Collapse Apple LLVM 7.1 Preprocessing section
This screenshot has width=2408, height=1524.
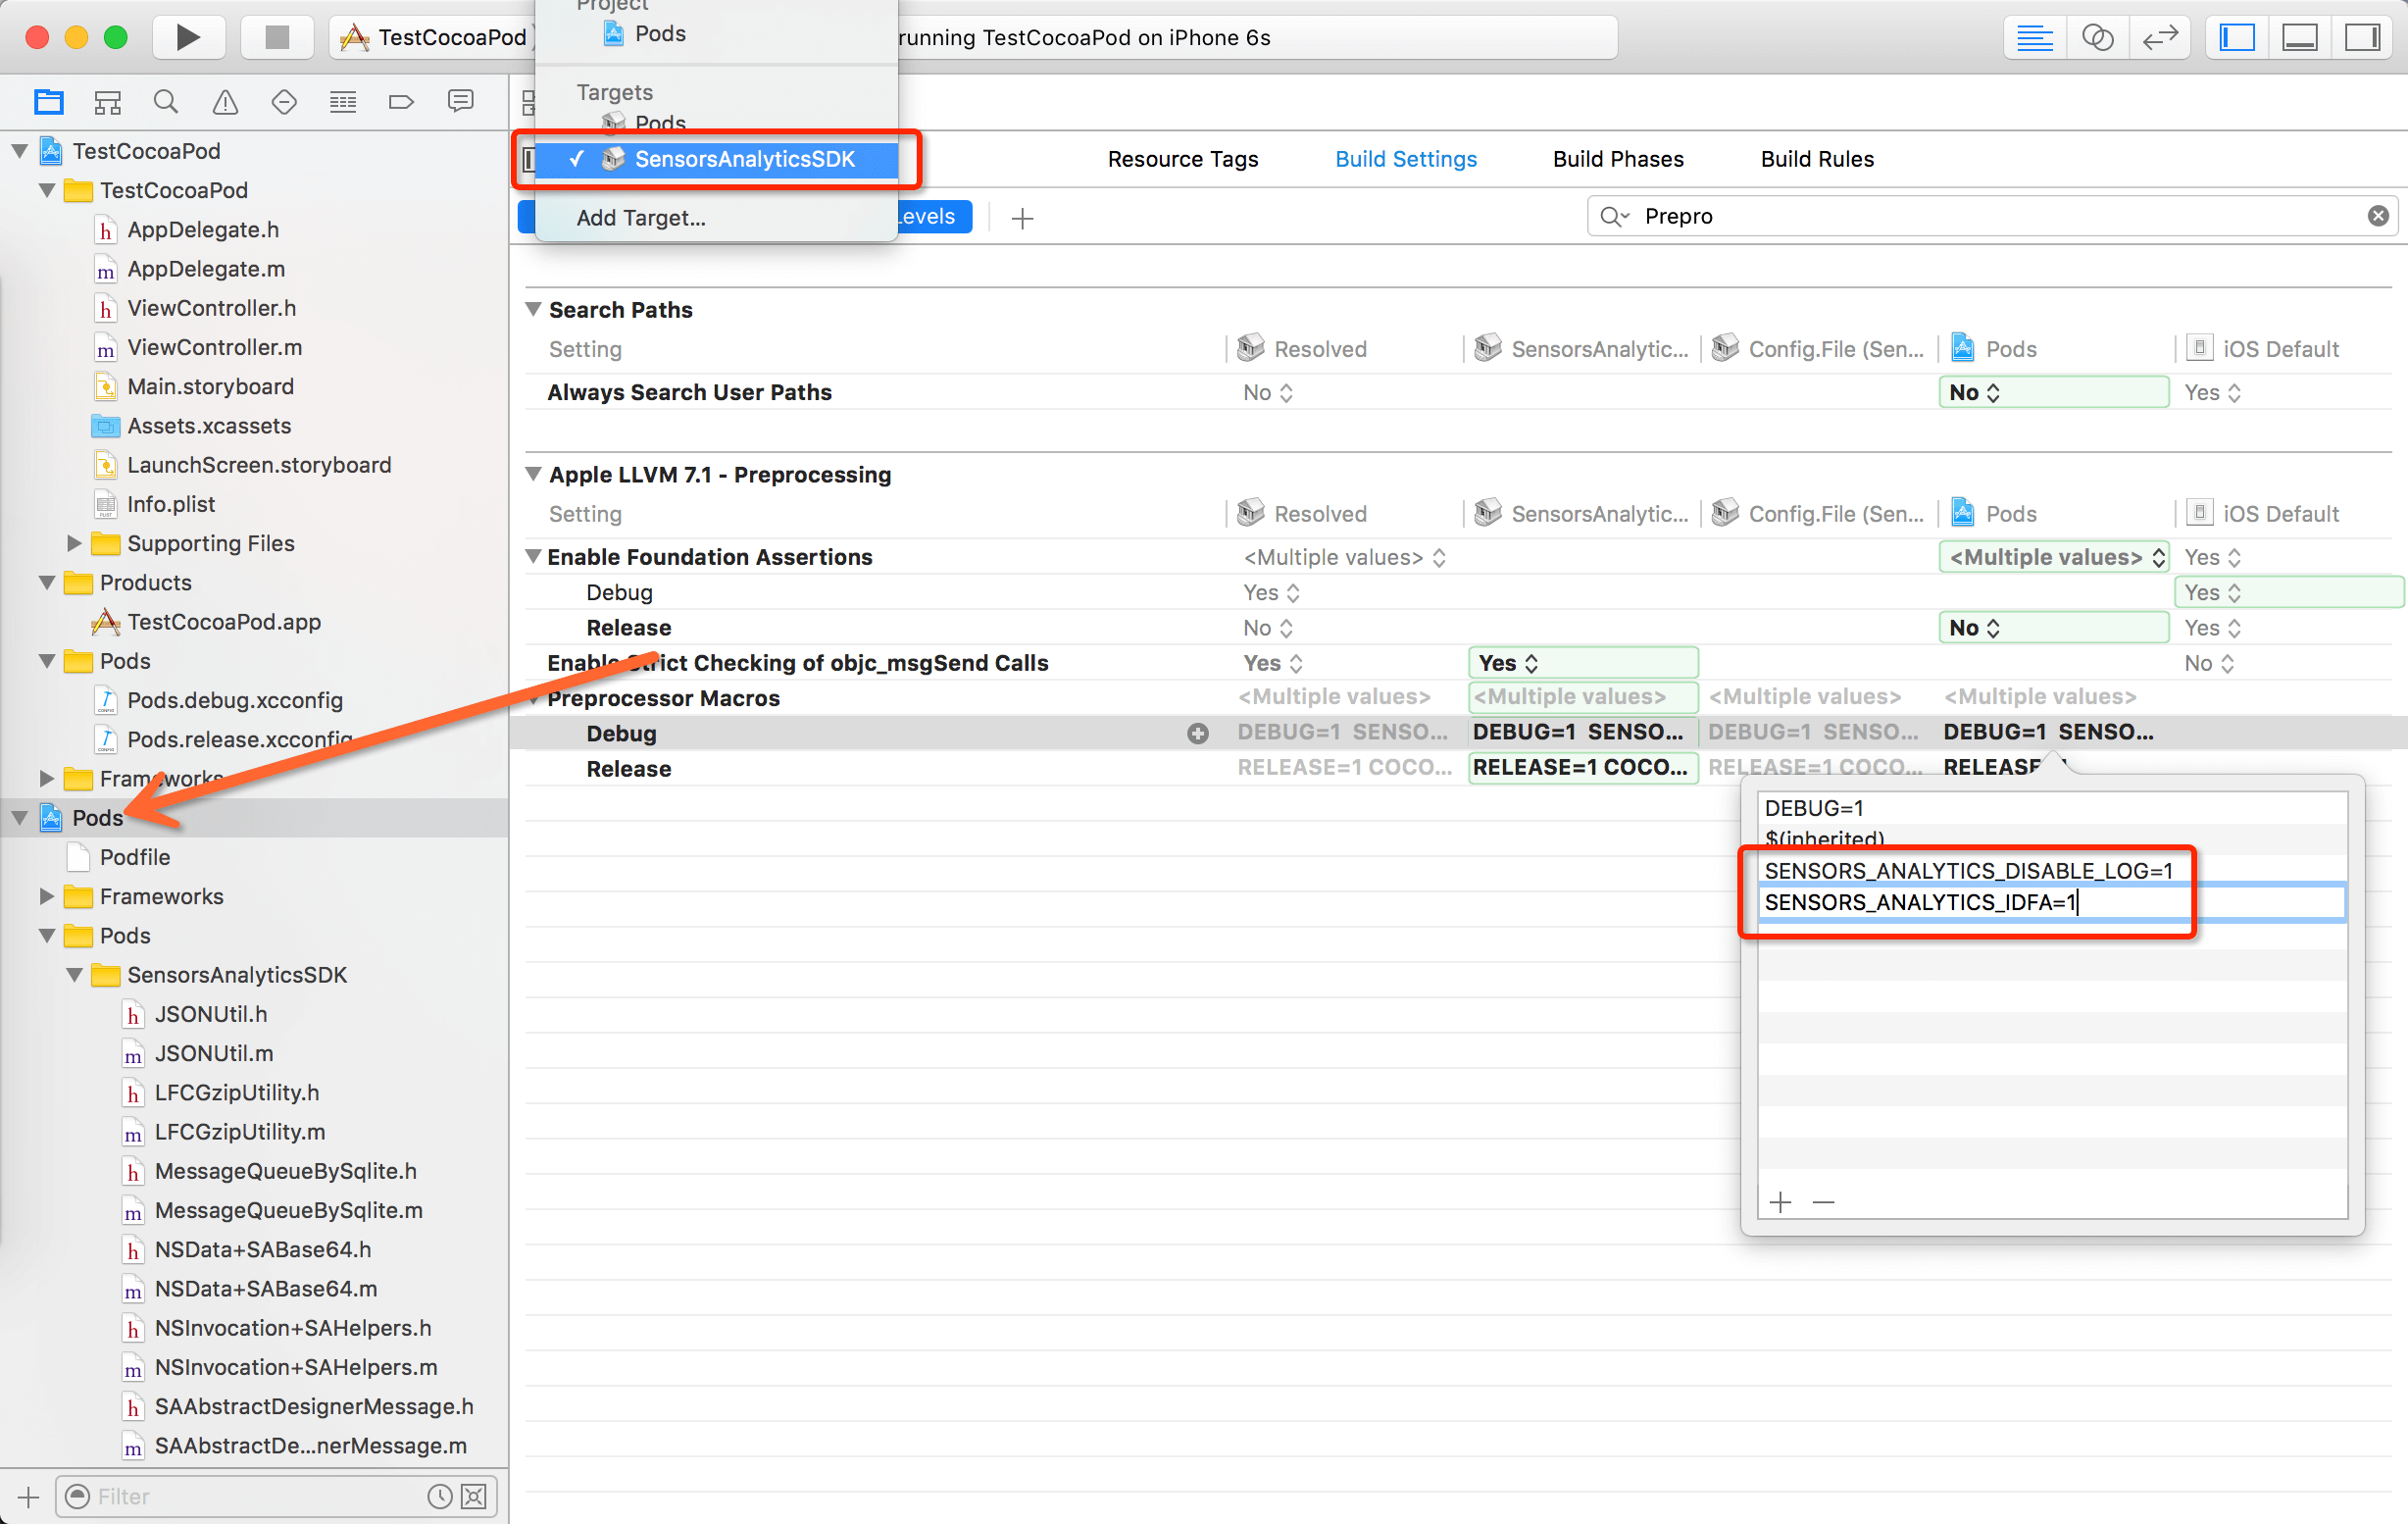(534, 474)
